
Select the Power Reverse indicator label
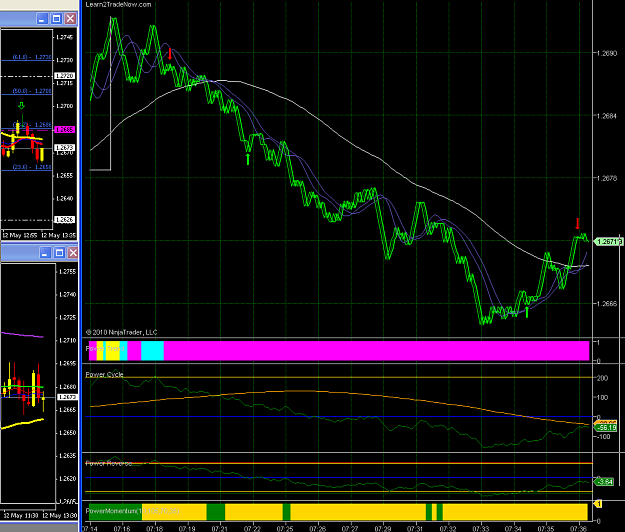(108, 463)
